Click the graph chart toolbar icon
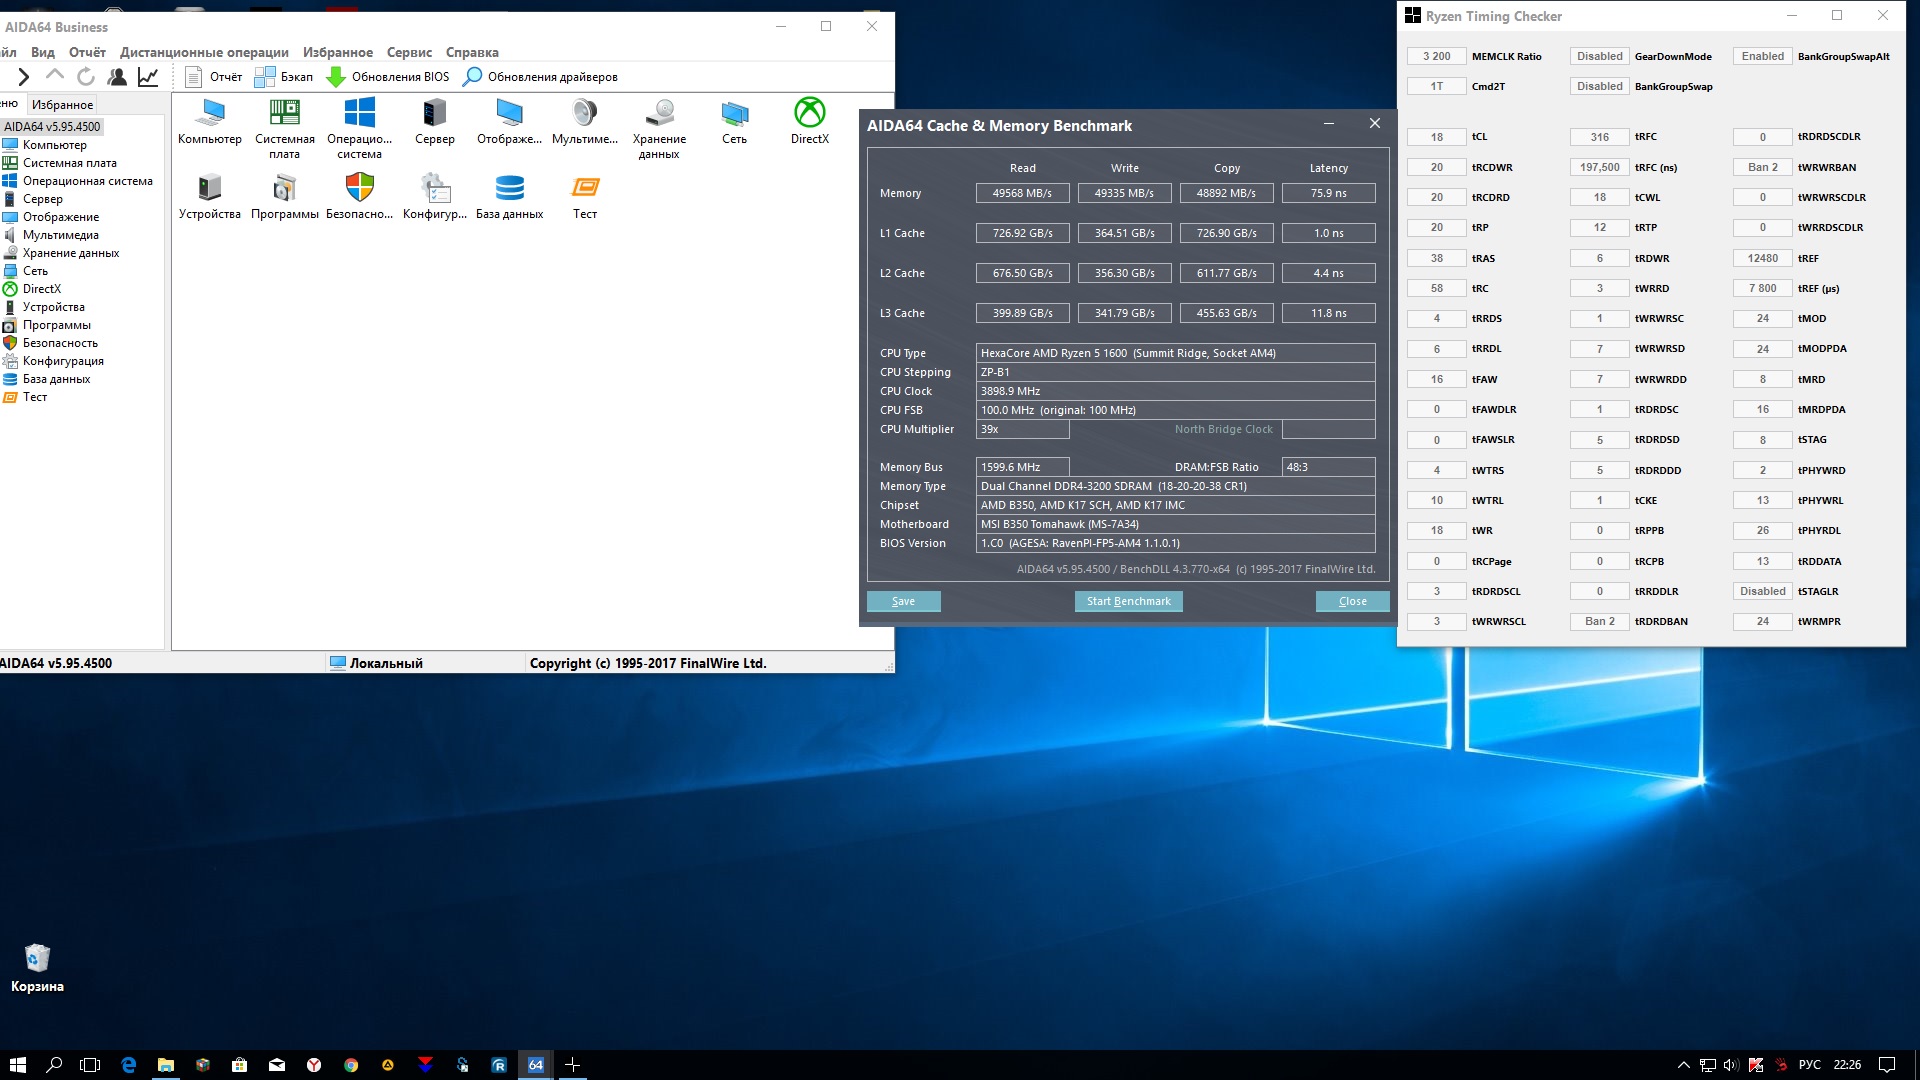Image resolution: width=1920 pixels, height=1080 pixels. [x=148, y=77]
